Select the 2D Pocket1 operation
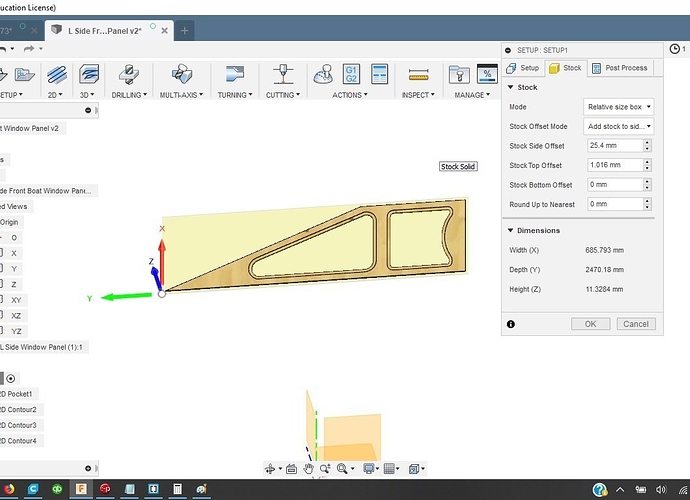Image resolution: width=690 pixels, height=500 pixels. click(18, 394)
